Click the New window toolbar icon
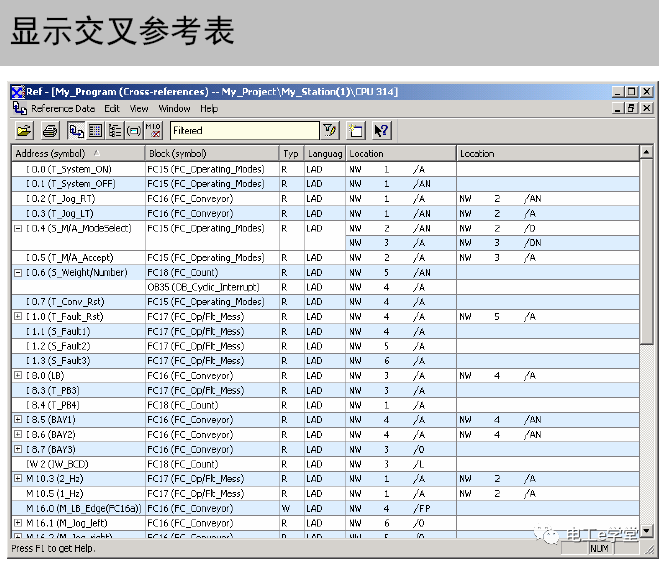Screen dimensions: 659x563 356,131
